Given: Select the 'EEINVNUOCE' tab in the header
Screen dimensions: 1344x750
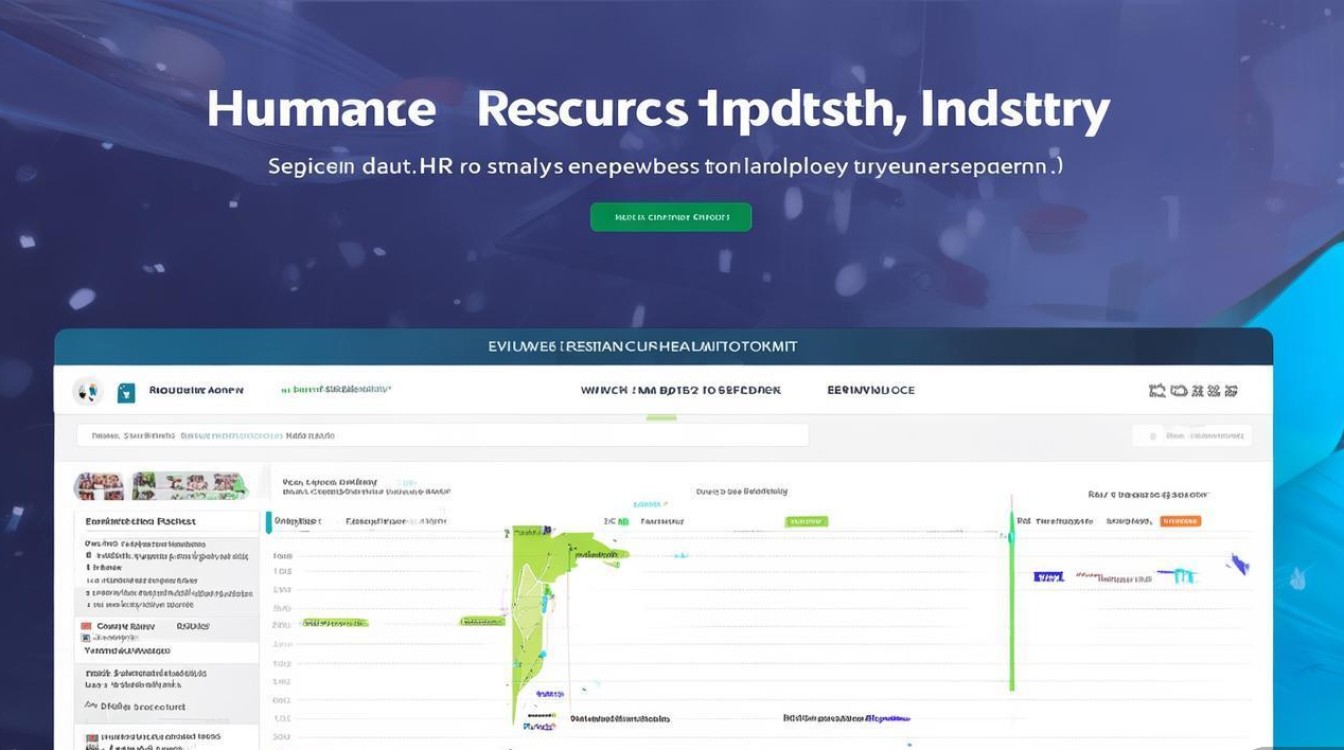Looking at the screenshot, I should coord(870,391).
